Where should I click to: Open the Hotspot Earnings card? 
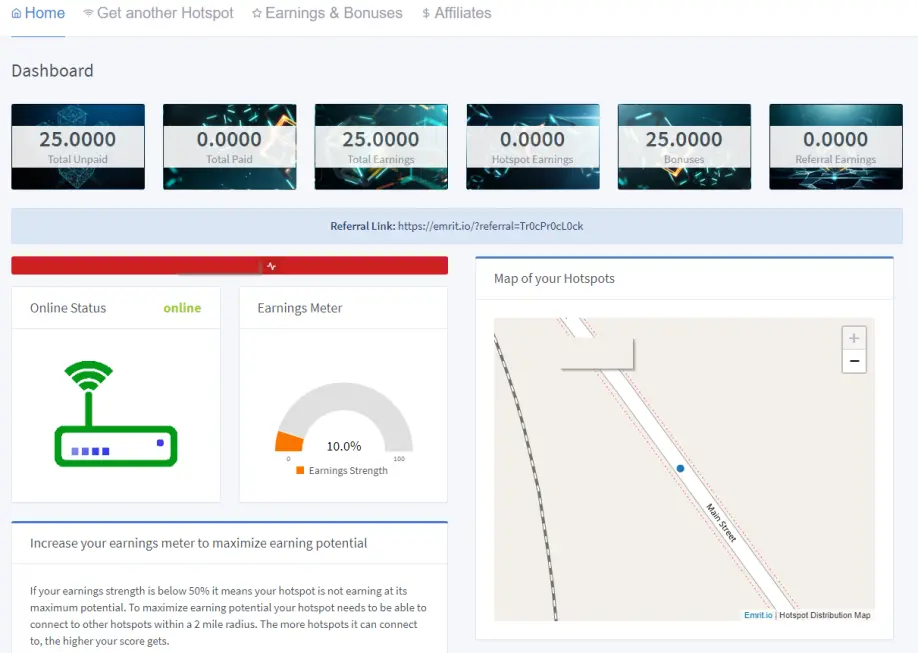click(x=533, y=147)
